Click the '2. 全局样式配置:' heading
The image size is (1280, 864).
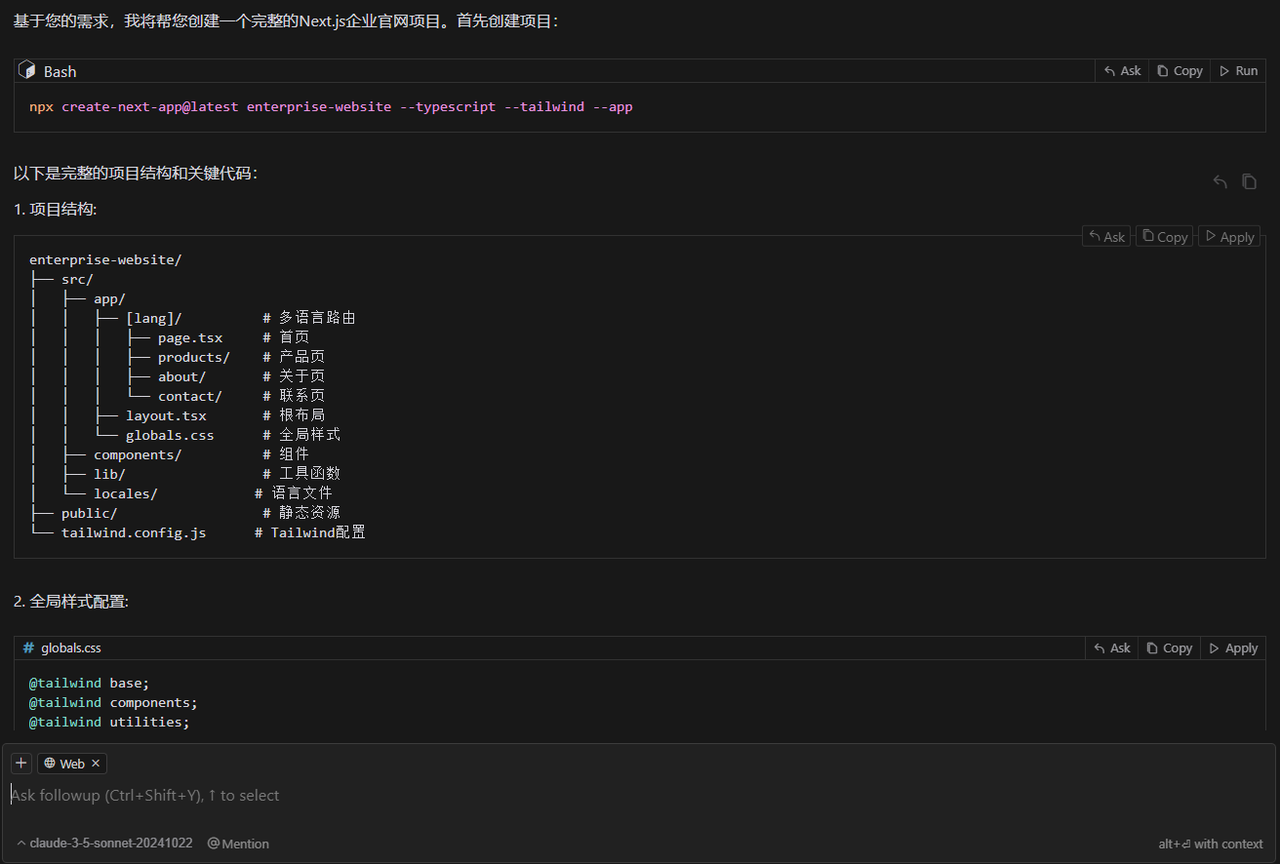point(71,601)
